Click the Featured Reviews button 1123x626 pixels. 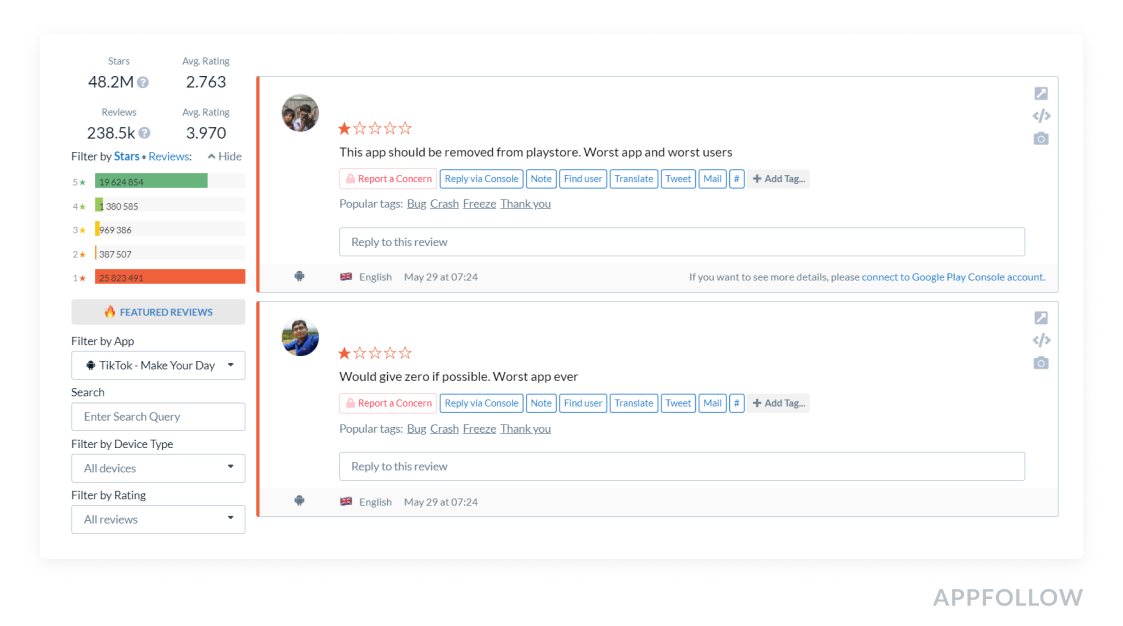(158, 312)
